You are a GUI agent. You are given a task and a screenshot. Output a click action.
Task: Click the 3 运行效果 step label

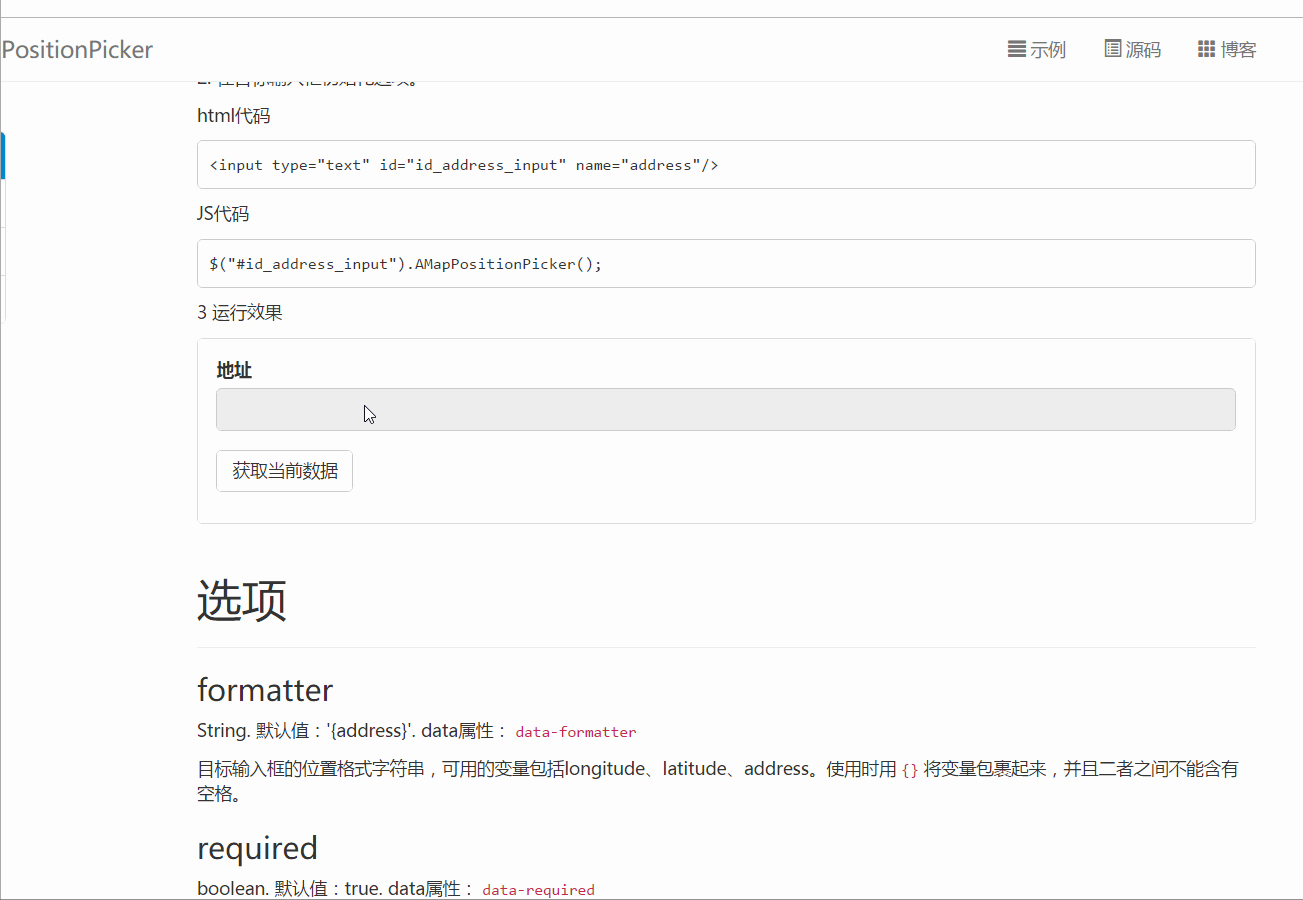(x=240, y=313)
